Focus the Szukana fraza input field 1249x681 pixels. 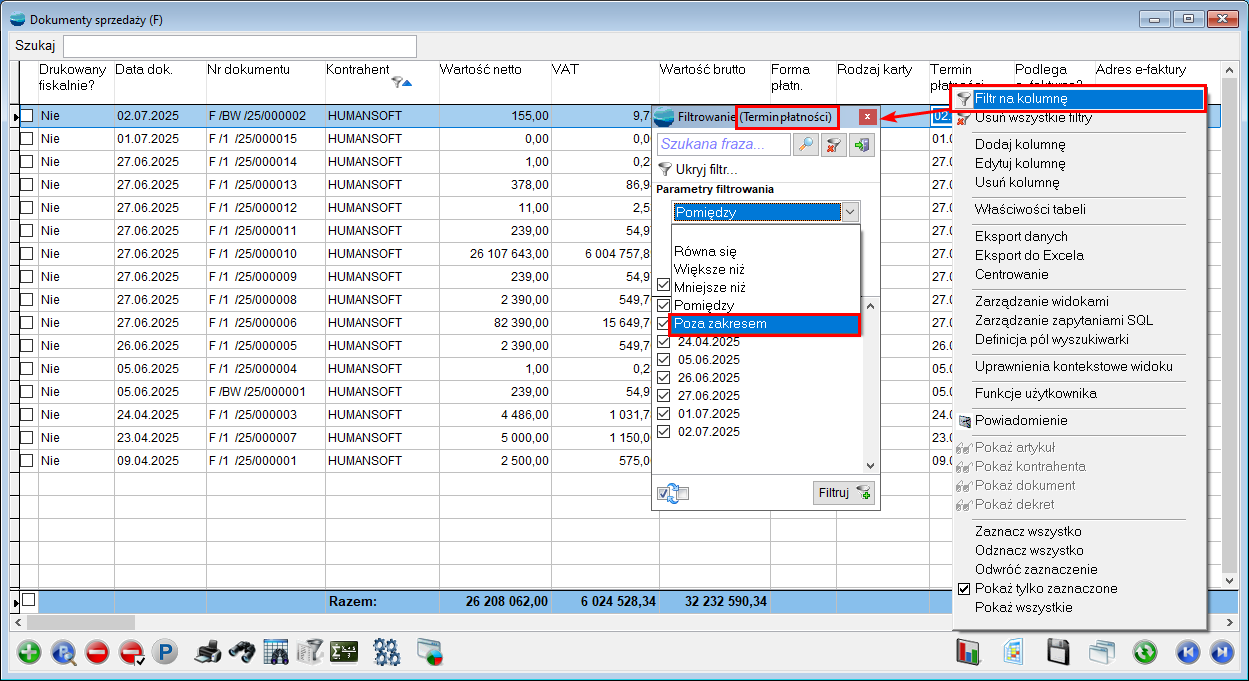[x=723, y=145]
